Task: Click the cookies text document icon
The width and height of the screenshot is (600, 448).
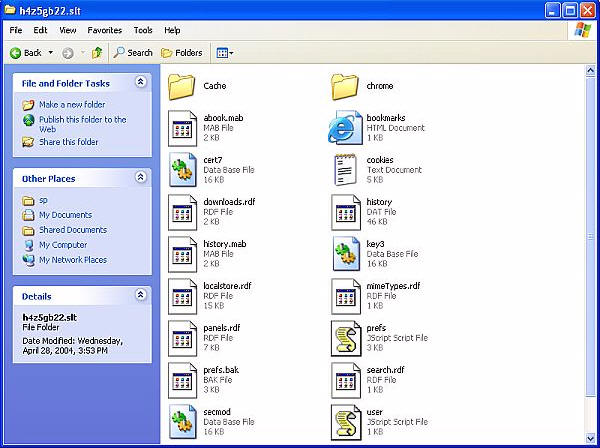Action: 345,171
